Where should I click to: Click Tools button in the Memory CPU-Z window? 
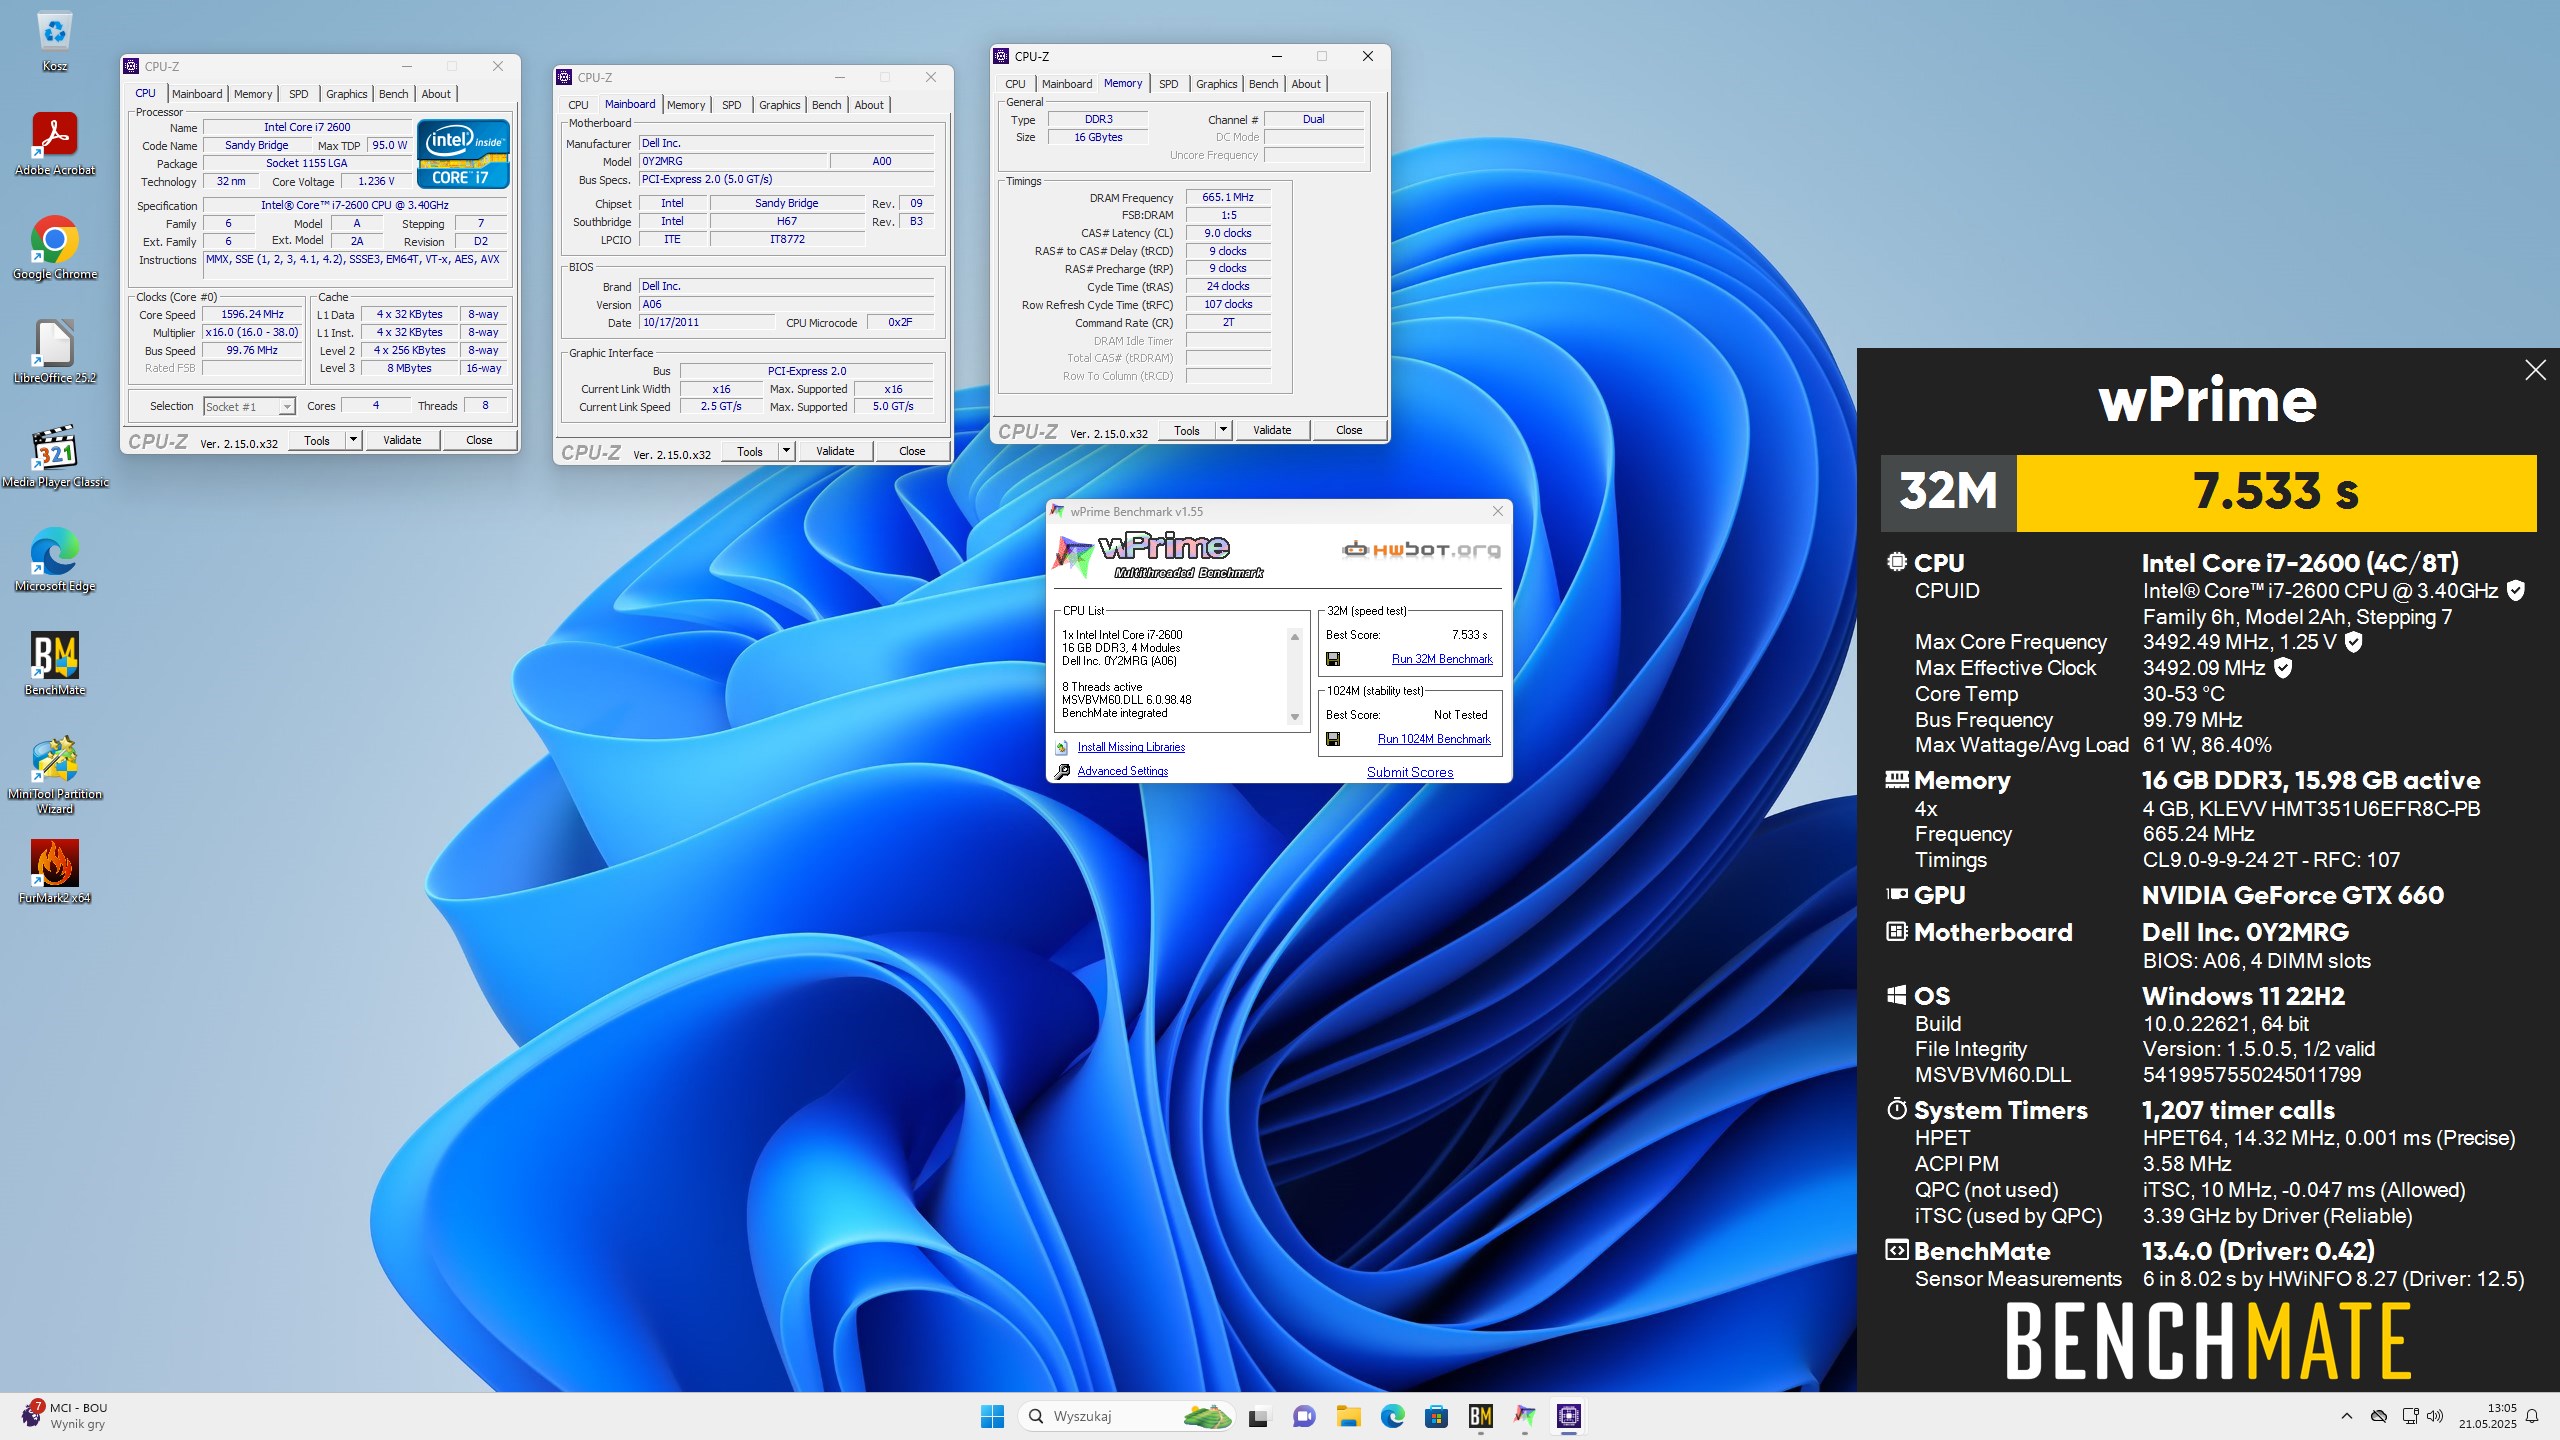1187,430
